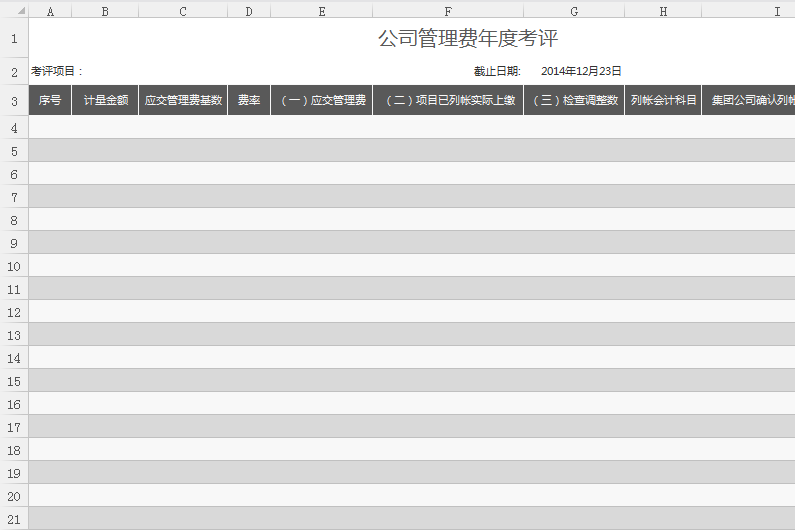Select the 应交管理费基数 header cell
Screen dimensions: 795x530
click(183, 101)
